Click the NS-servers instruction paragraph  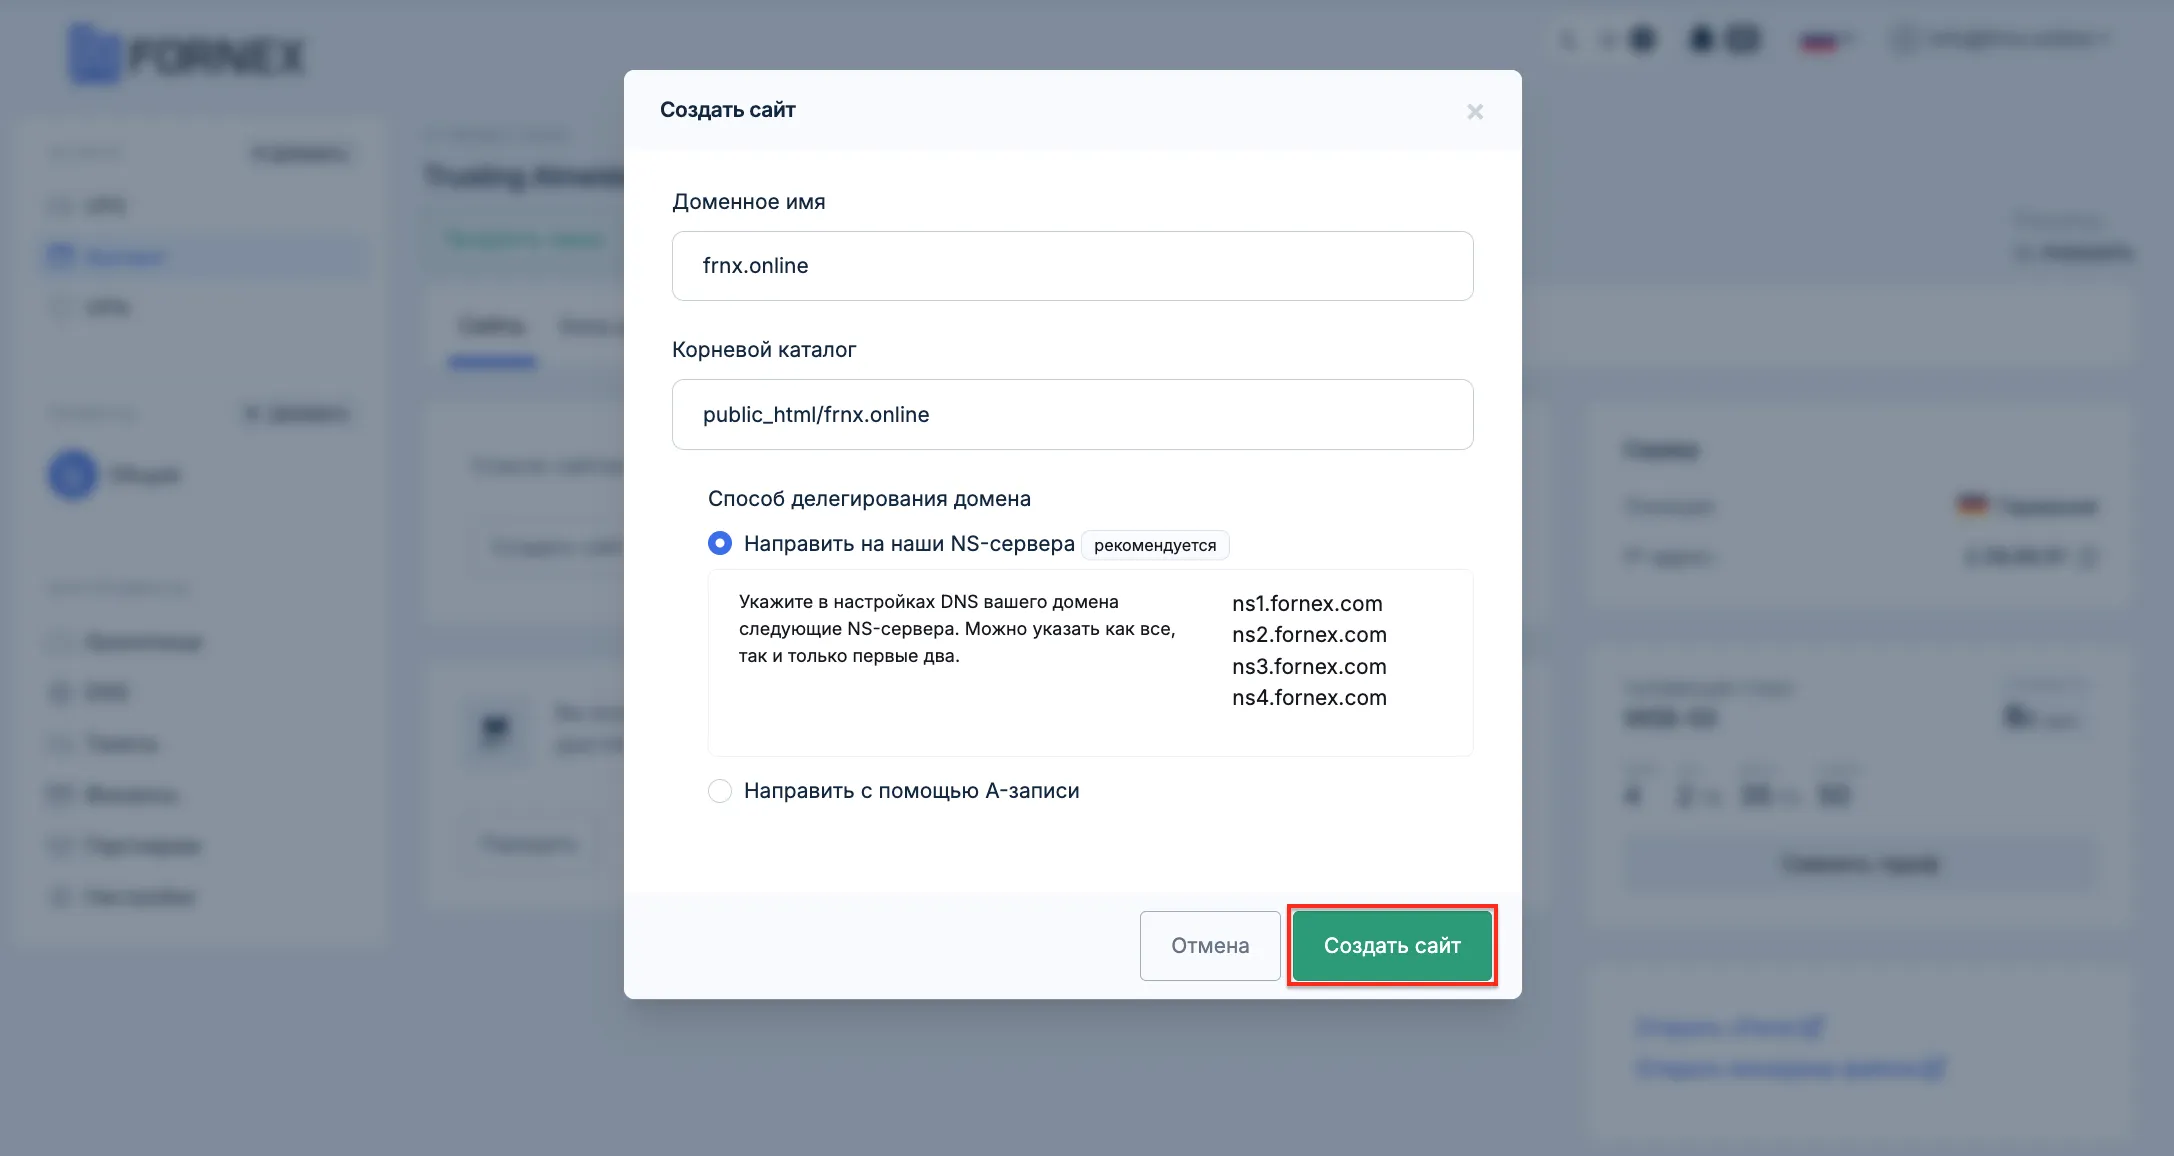[x=957, y=629]
